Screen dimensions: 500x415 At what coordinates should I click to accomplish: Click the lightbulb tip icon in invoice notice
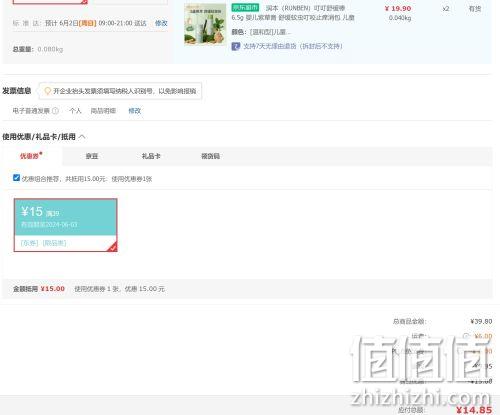click(48, 91)
